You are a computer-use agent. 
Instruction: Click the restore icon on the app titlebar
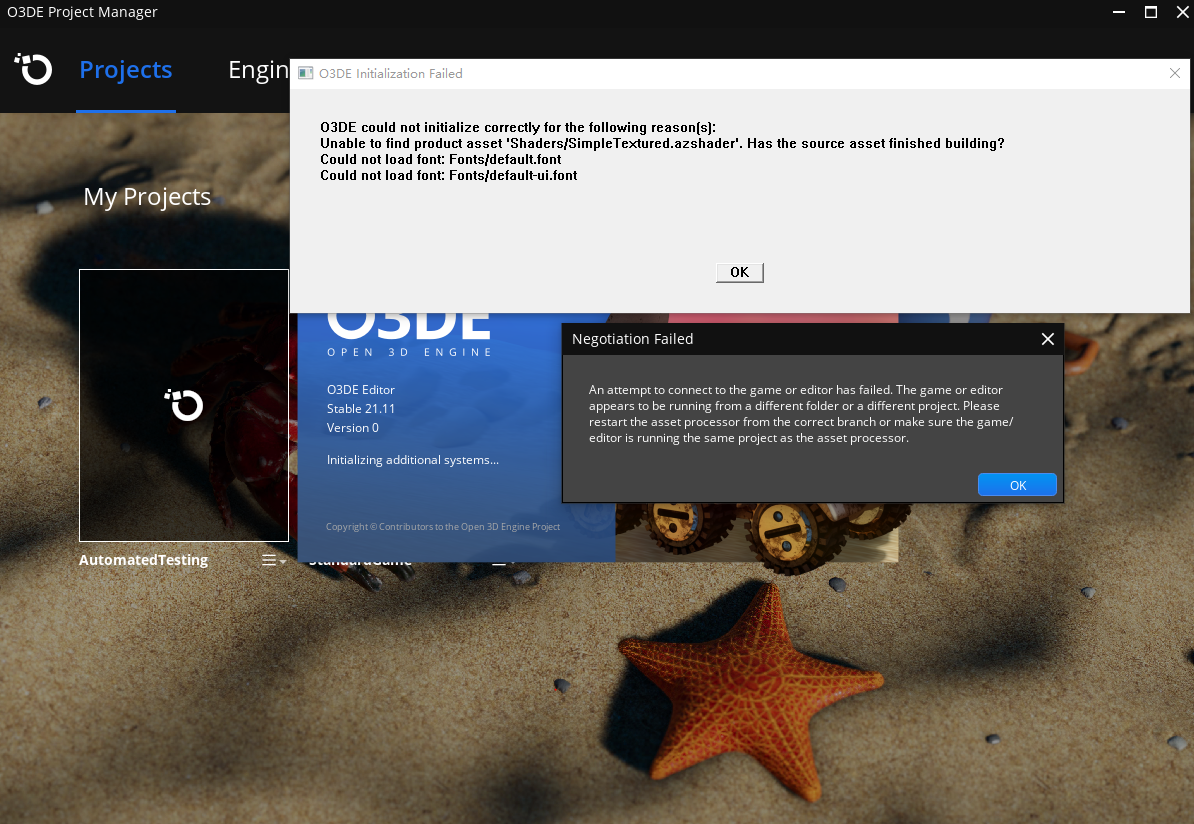click(1150, 12)
